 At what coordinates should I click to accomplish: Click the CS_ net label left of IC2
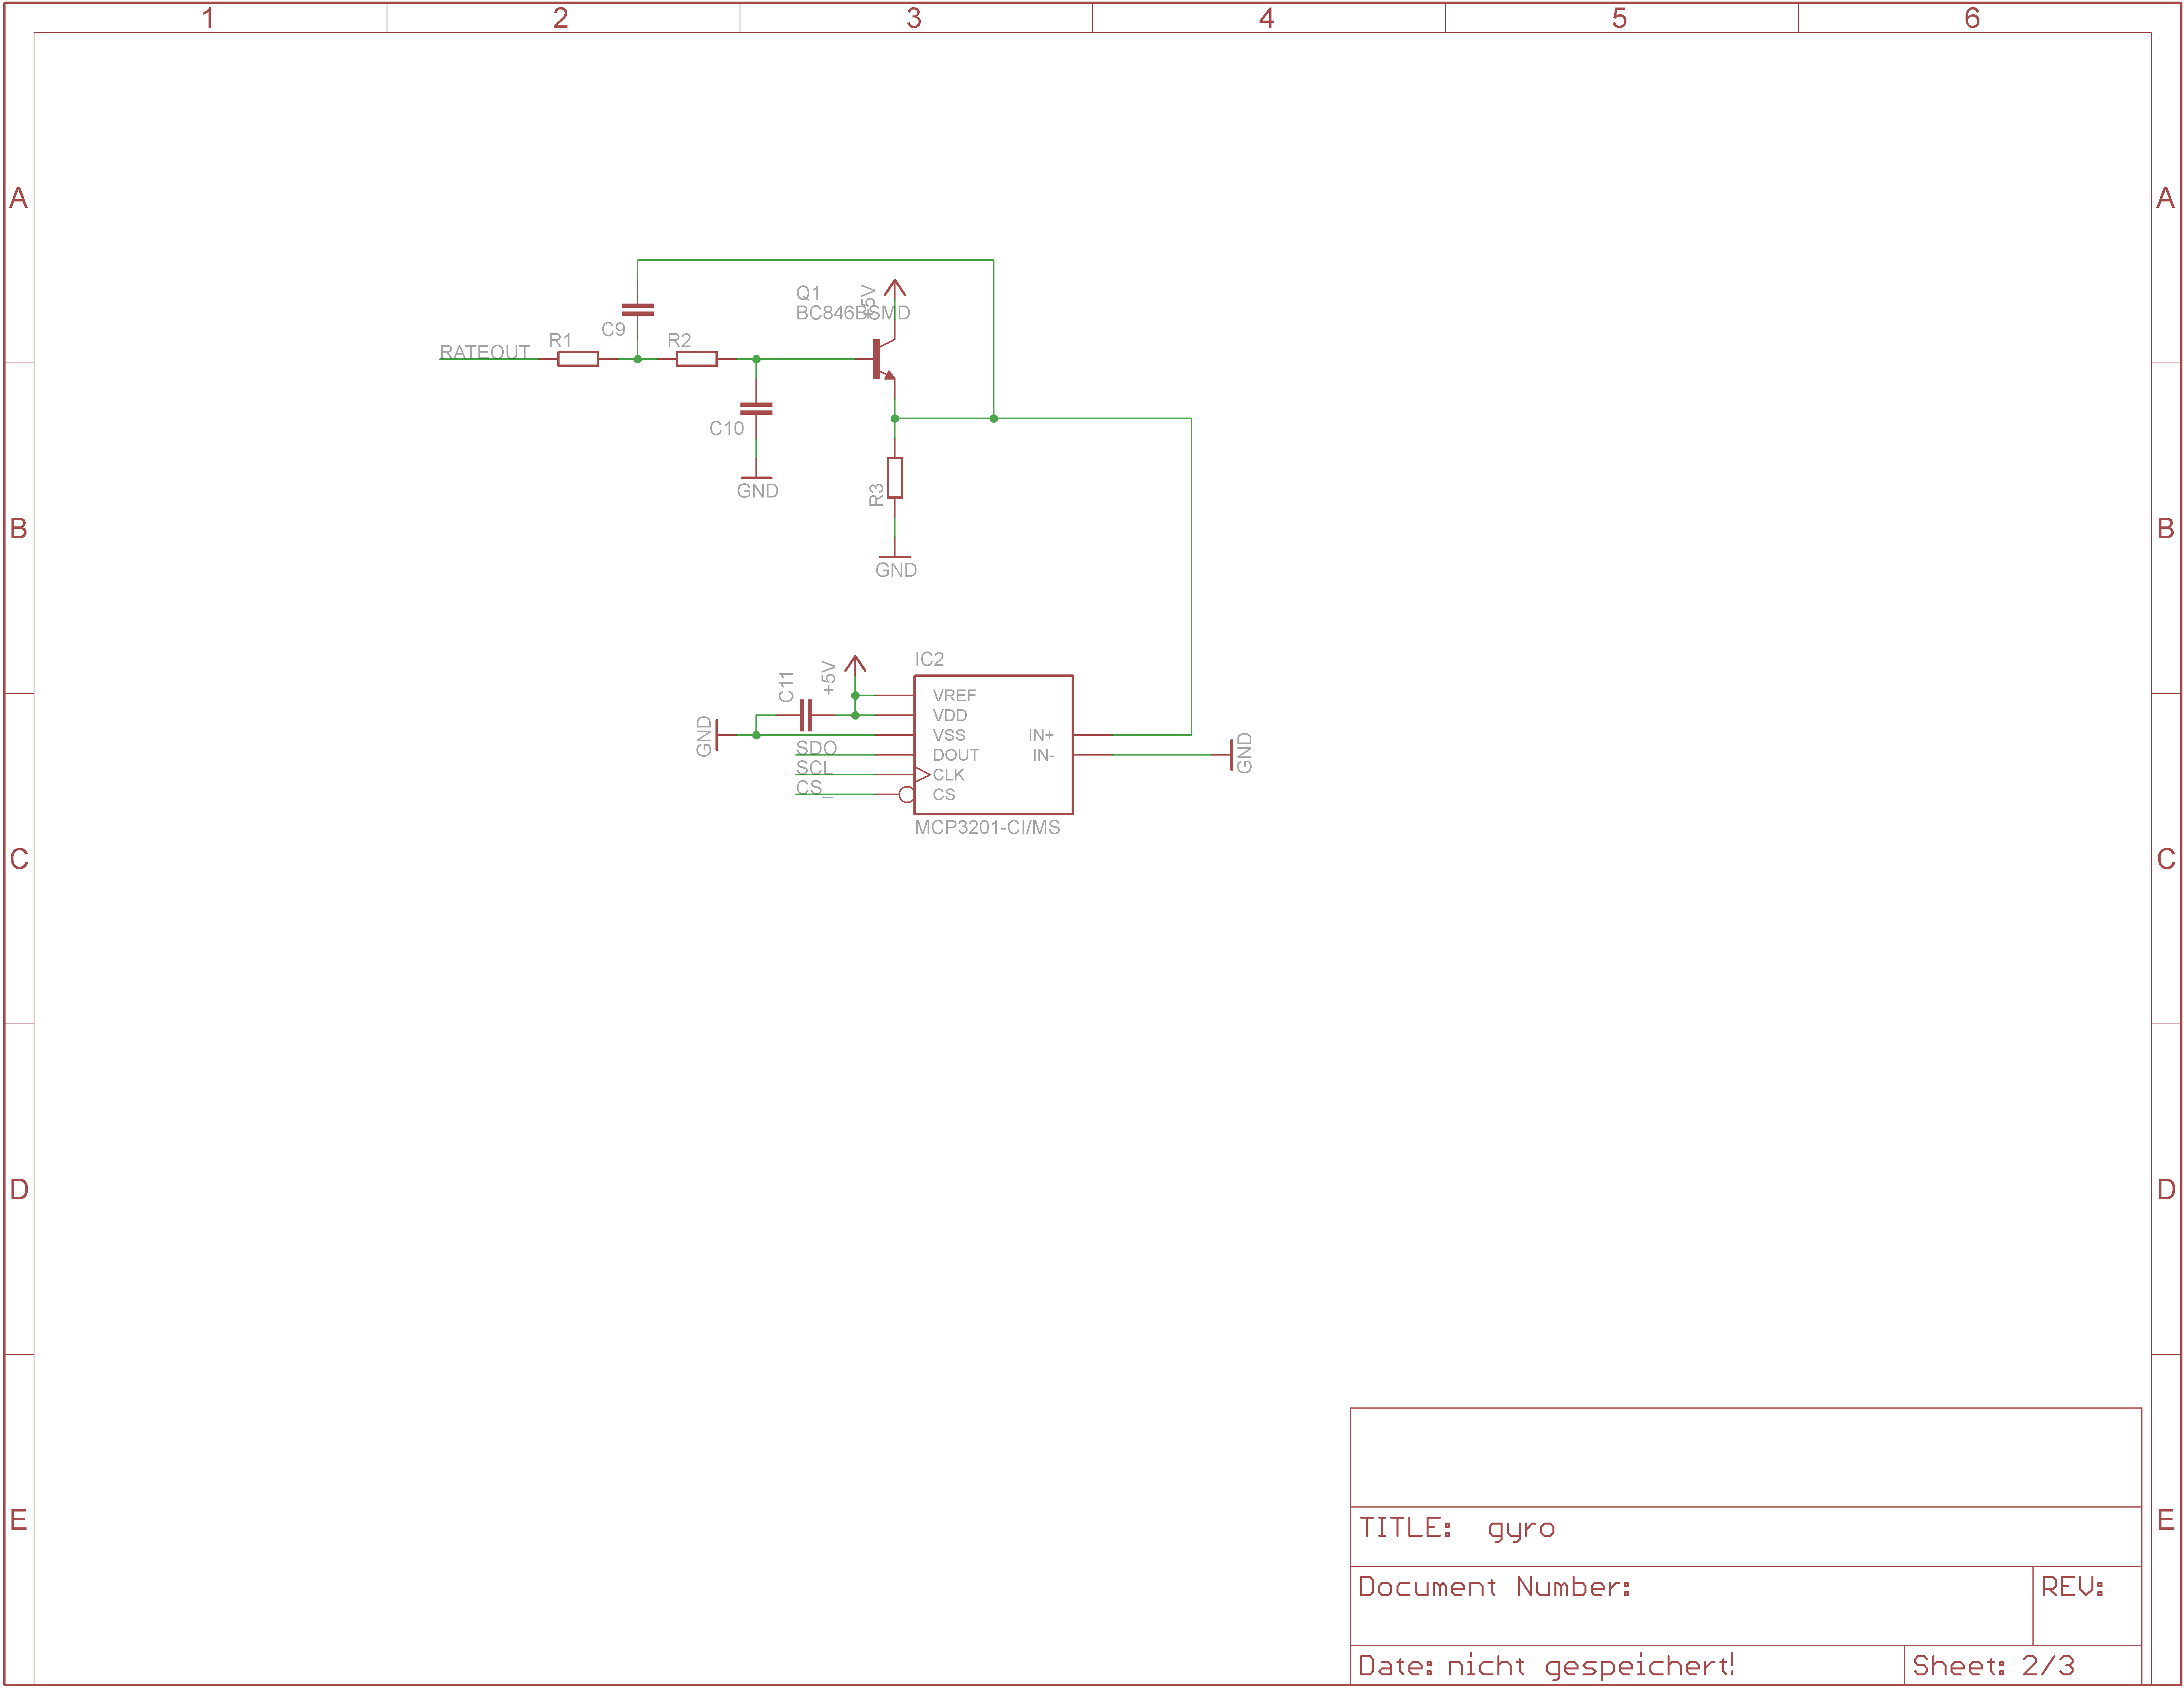tap(814, 789)
